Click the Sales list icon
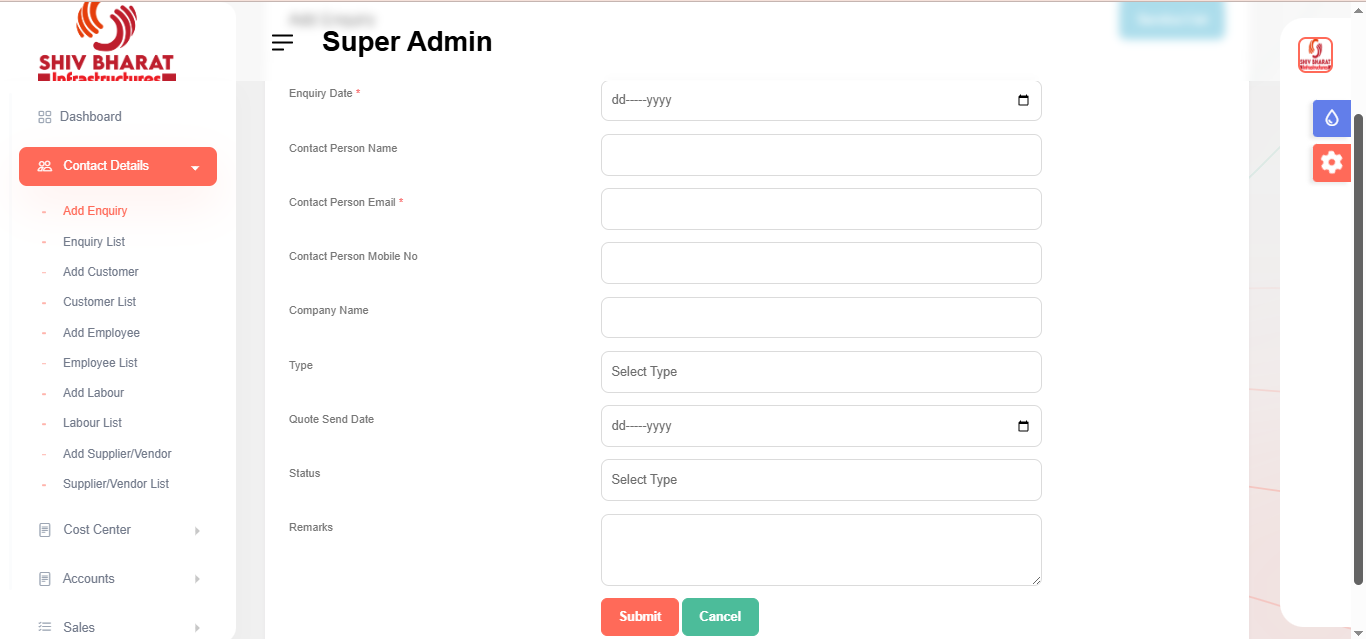The width and height of the screenshot is (1366, 639). coord(44,627)
